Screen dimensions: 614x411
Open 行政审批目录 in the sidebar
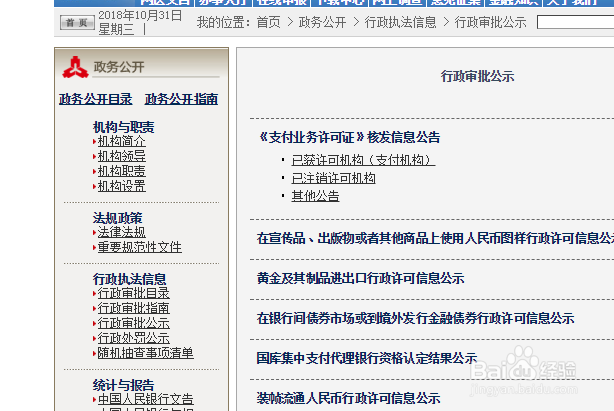coord(134,293)
